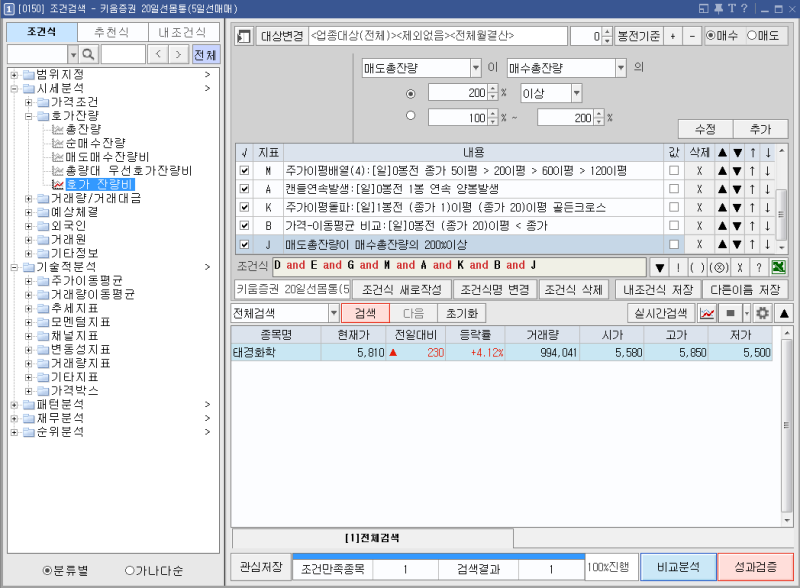Move condition K down one row (filled triangle)
The image size is (800, 588).
coord(737,208)
